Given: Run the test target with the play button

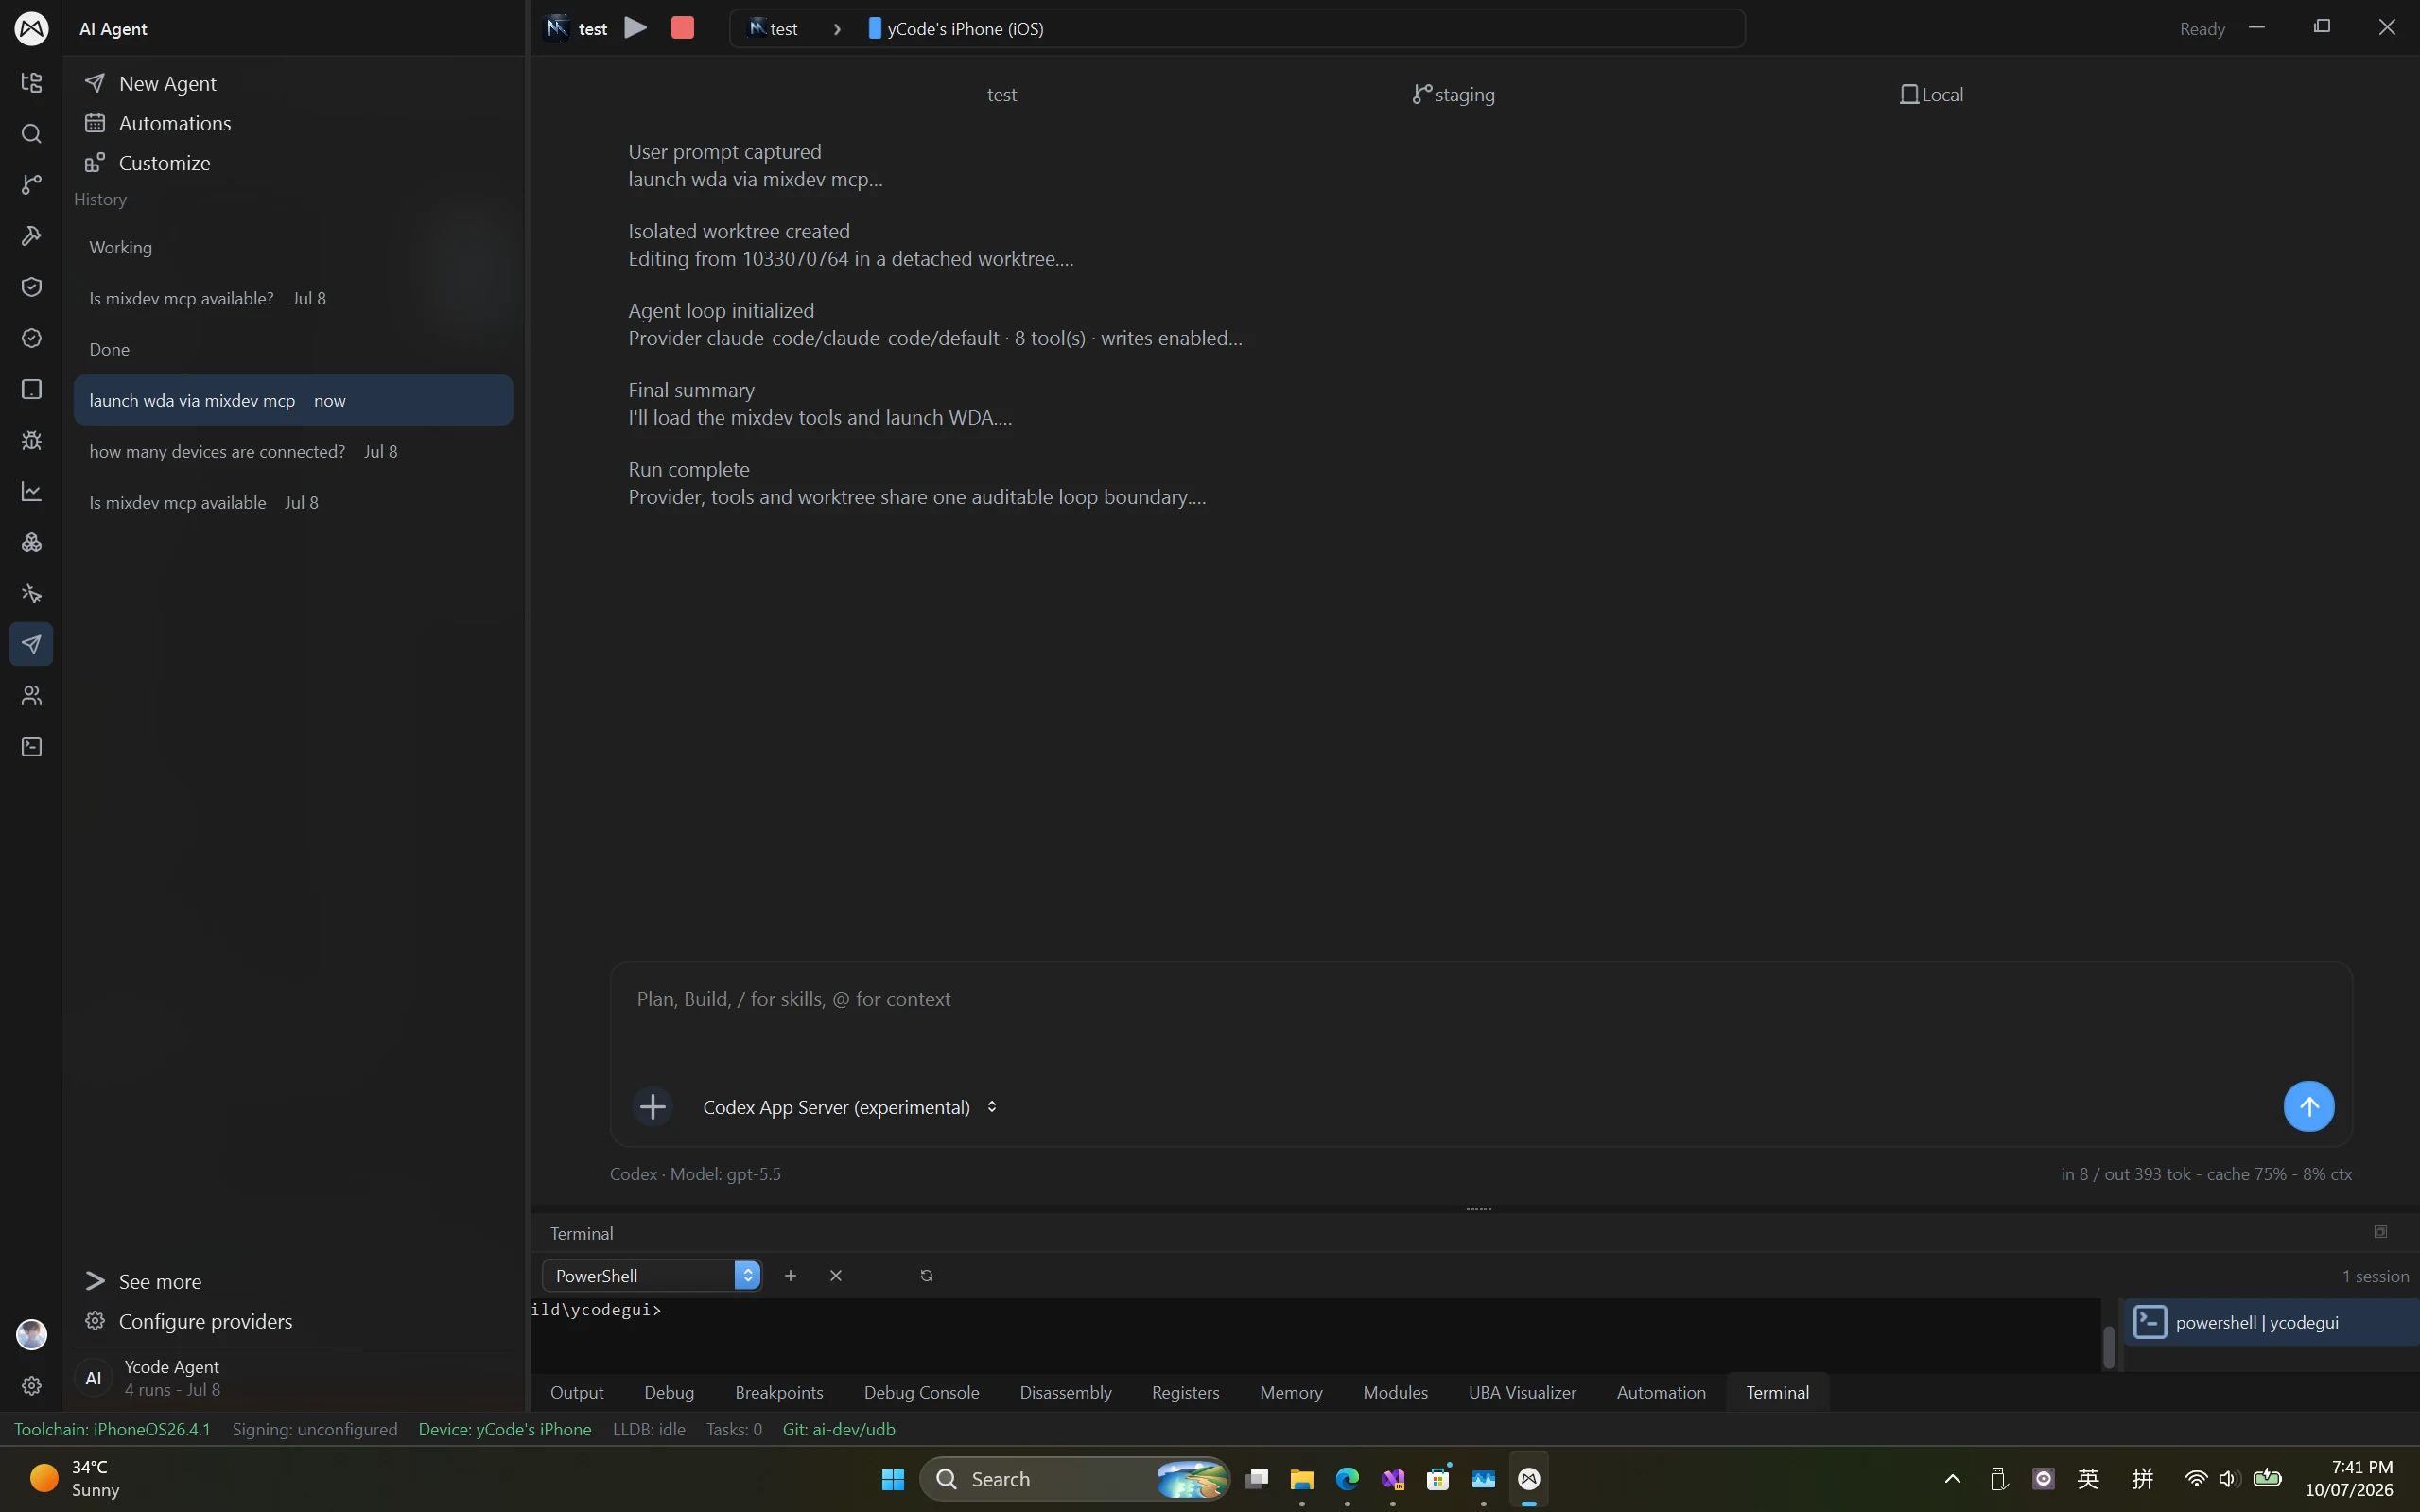Looking at the screenshot, I should click(x=636, y=28).
